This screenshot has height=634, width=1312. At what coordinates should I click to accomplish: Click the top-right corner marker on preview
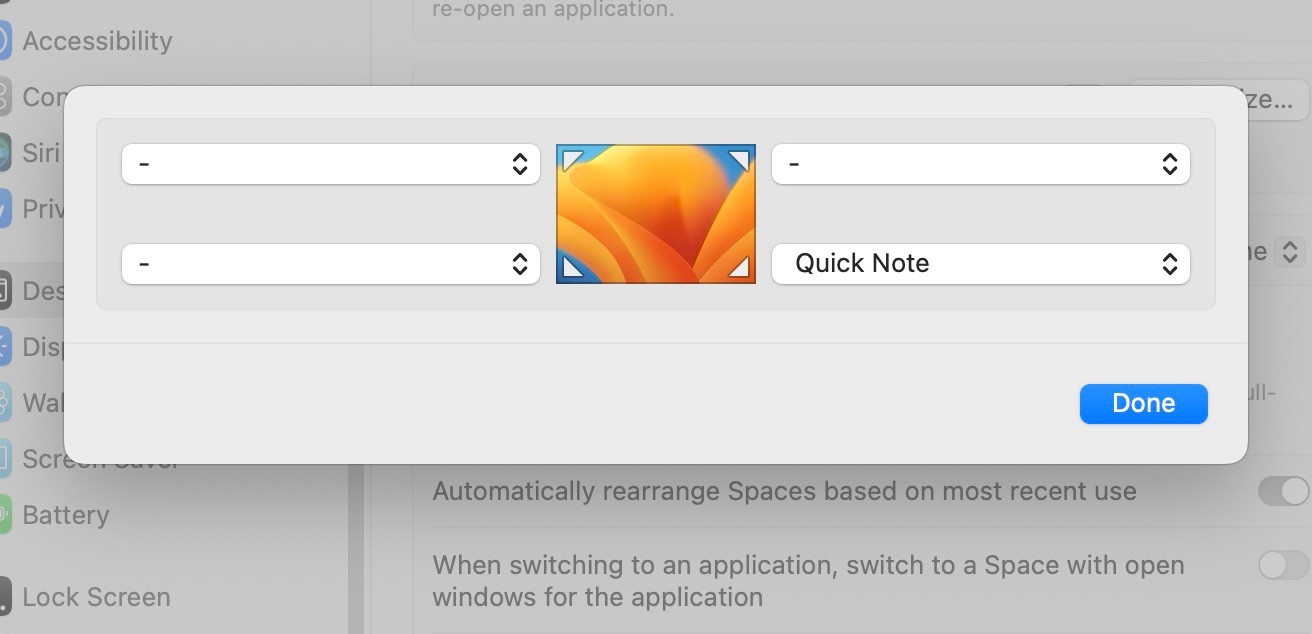(739, 159)
